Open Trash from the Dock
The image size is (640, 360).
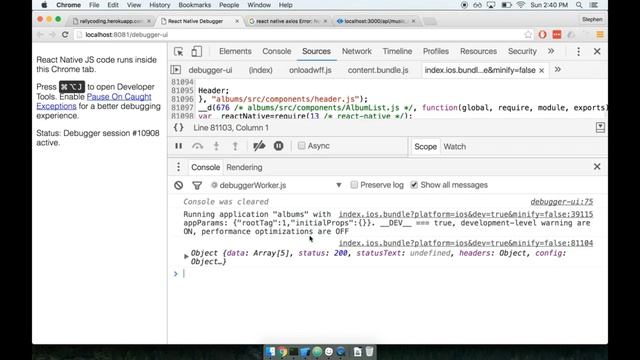click(x=369, y=351)
